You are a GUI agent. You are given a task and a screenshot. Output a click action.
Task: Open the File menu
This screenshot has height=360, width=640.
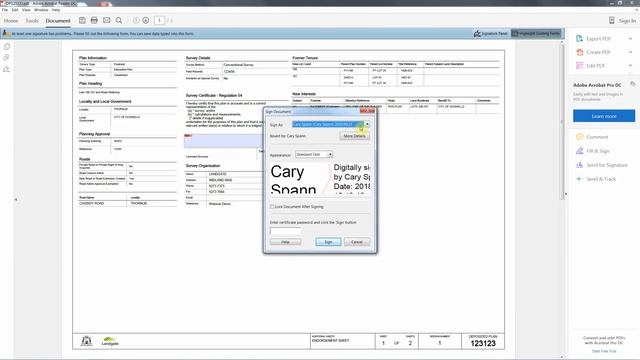coord(5,10)
